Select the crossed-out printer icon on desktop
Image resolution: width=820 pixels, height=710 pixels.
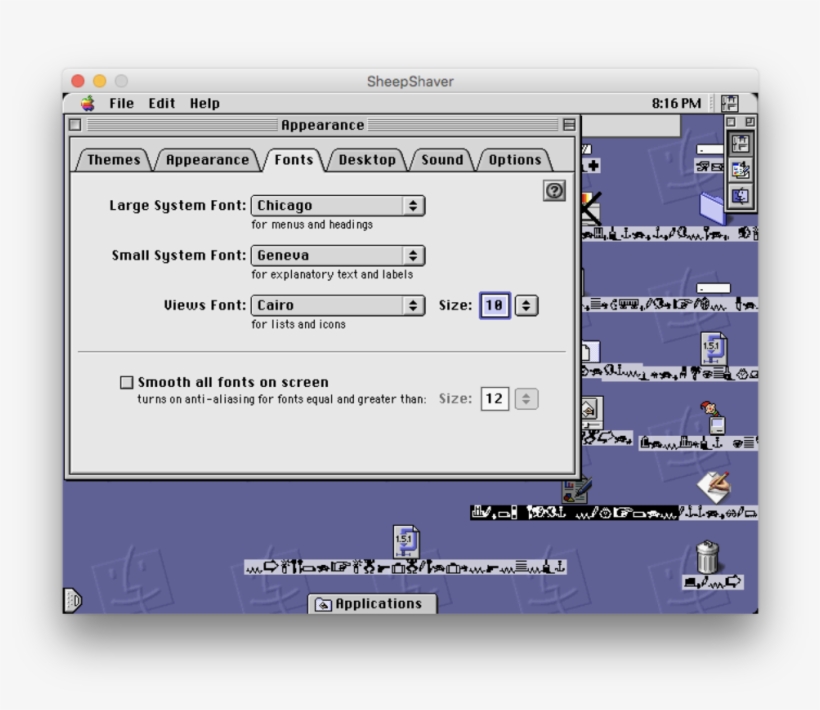(591, 208)
